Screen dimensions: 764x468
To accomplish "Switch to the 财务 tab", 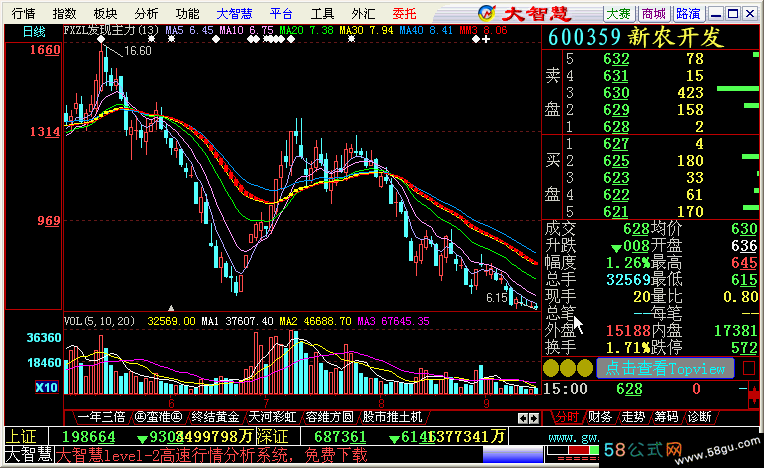I will 600,417.
